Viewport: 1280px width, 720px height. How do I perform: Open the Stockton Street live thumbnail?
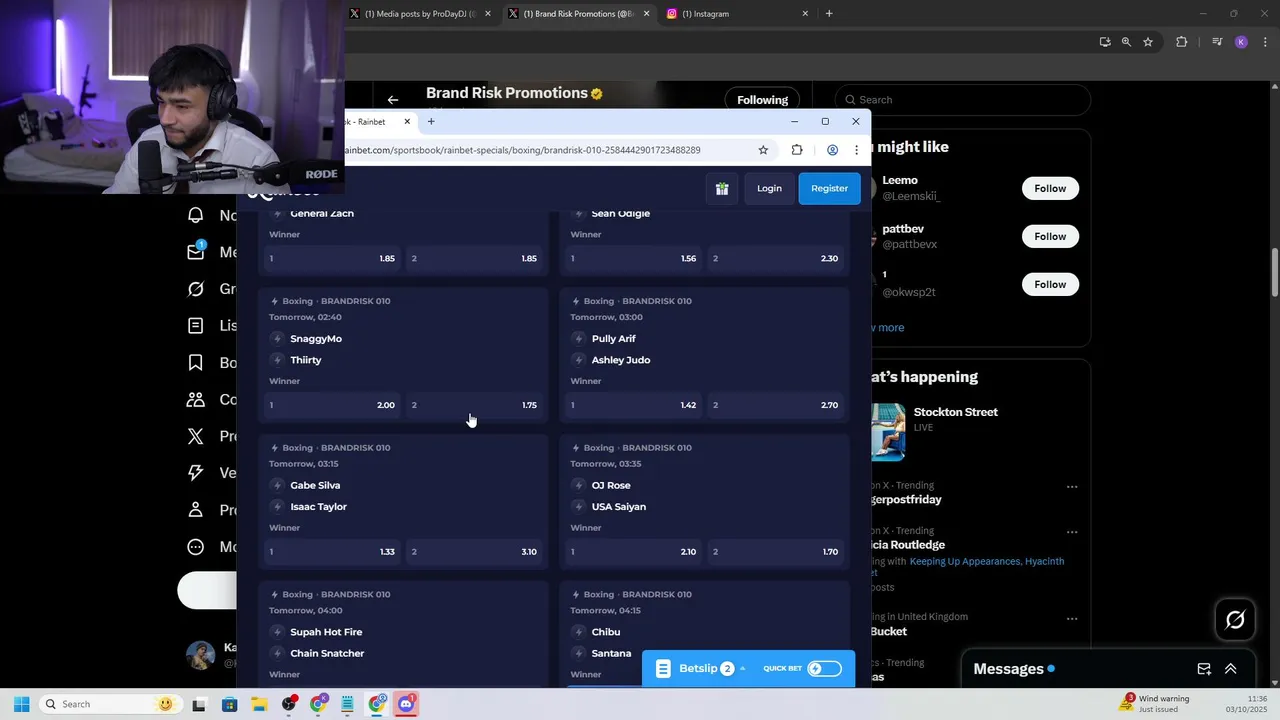pyautogui.click(x=888, y=432)
